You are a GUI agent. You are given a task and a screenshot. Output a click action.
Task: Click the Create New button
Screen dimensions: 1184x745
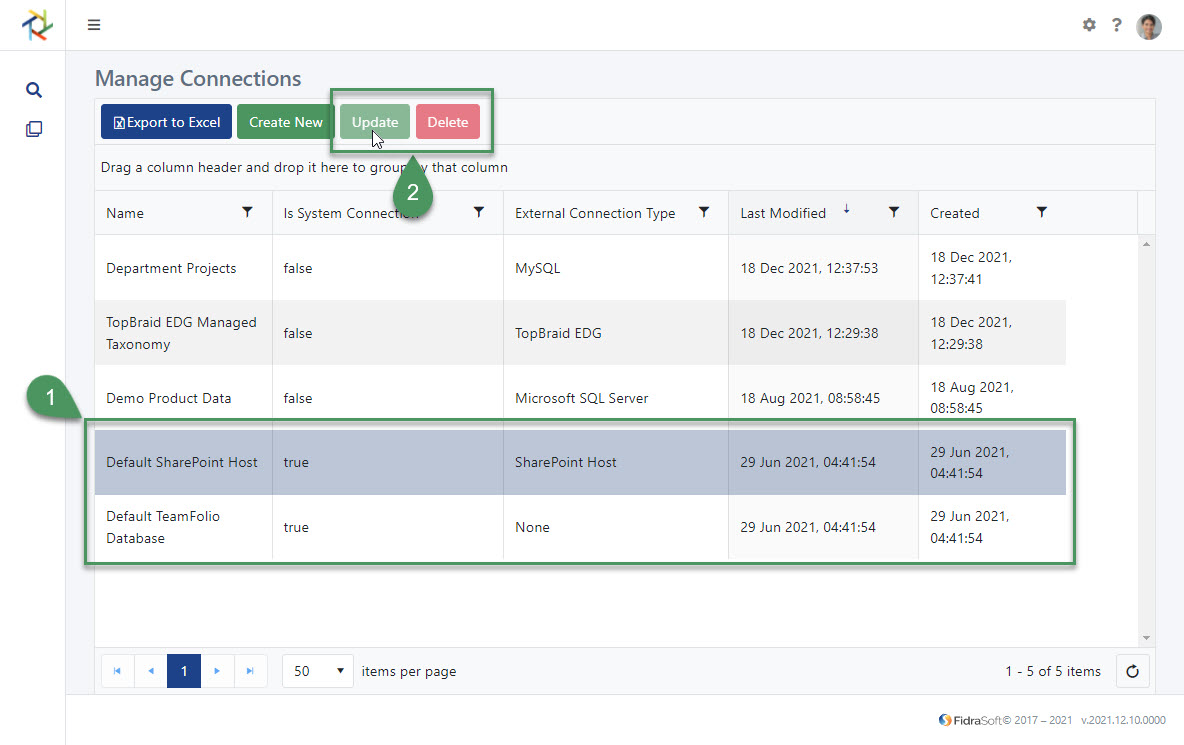click(285, 121)
